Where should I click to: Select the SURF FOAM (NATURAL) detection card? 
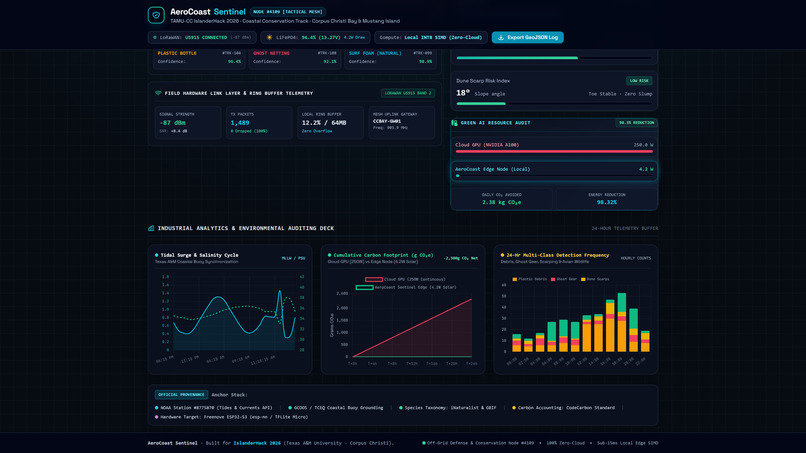pos(390,58)
